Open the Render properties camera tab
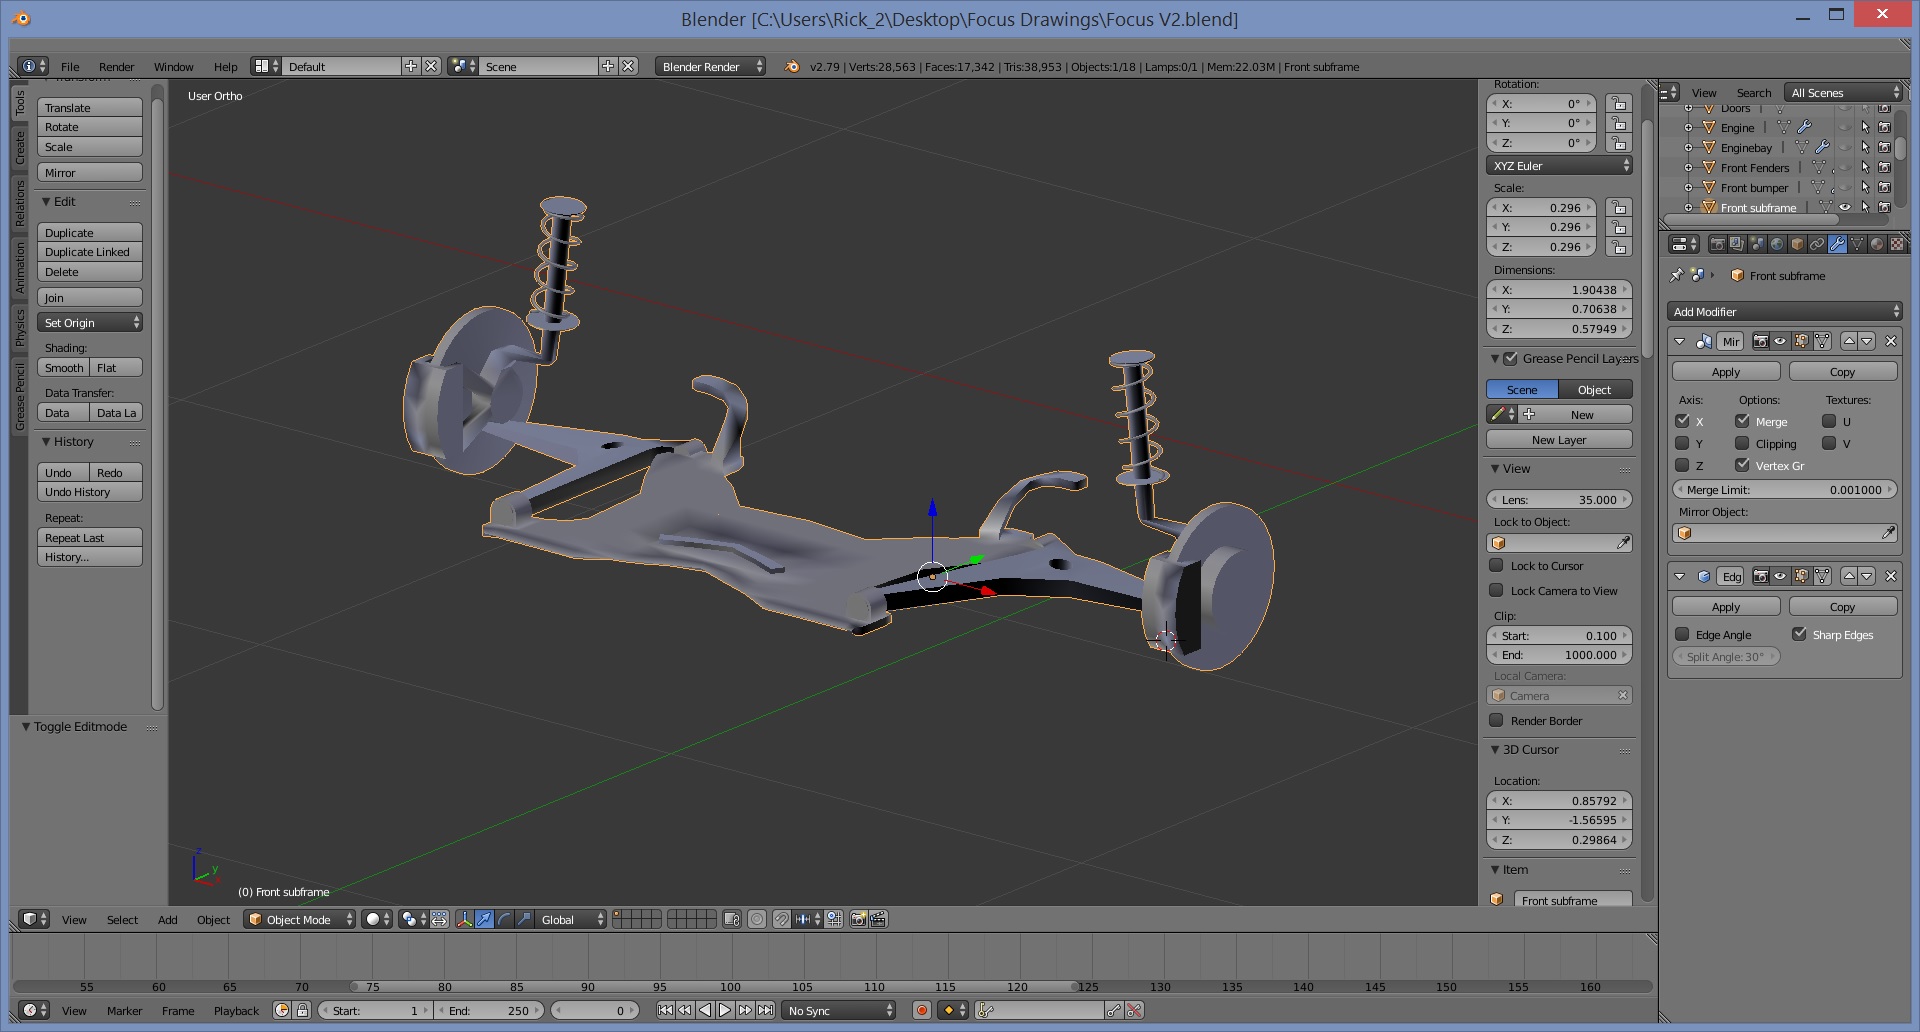 [x=1717, y=244]
